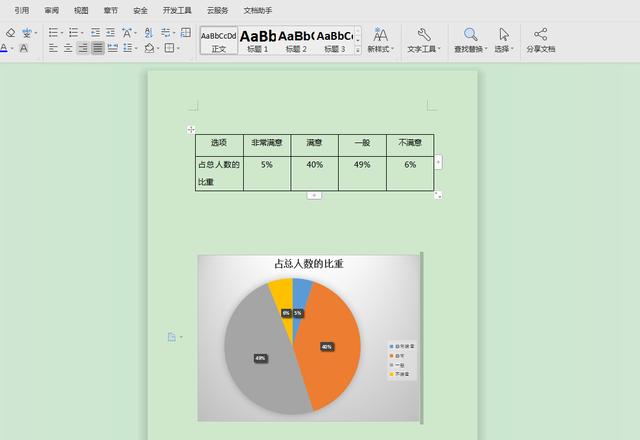This screenshot has width=640, height=440.
Task: Open the numbering dropdown arrow
Action: tap(82, 33)
